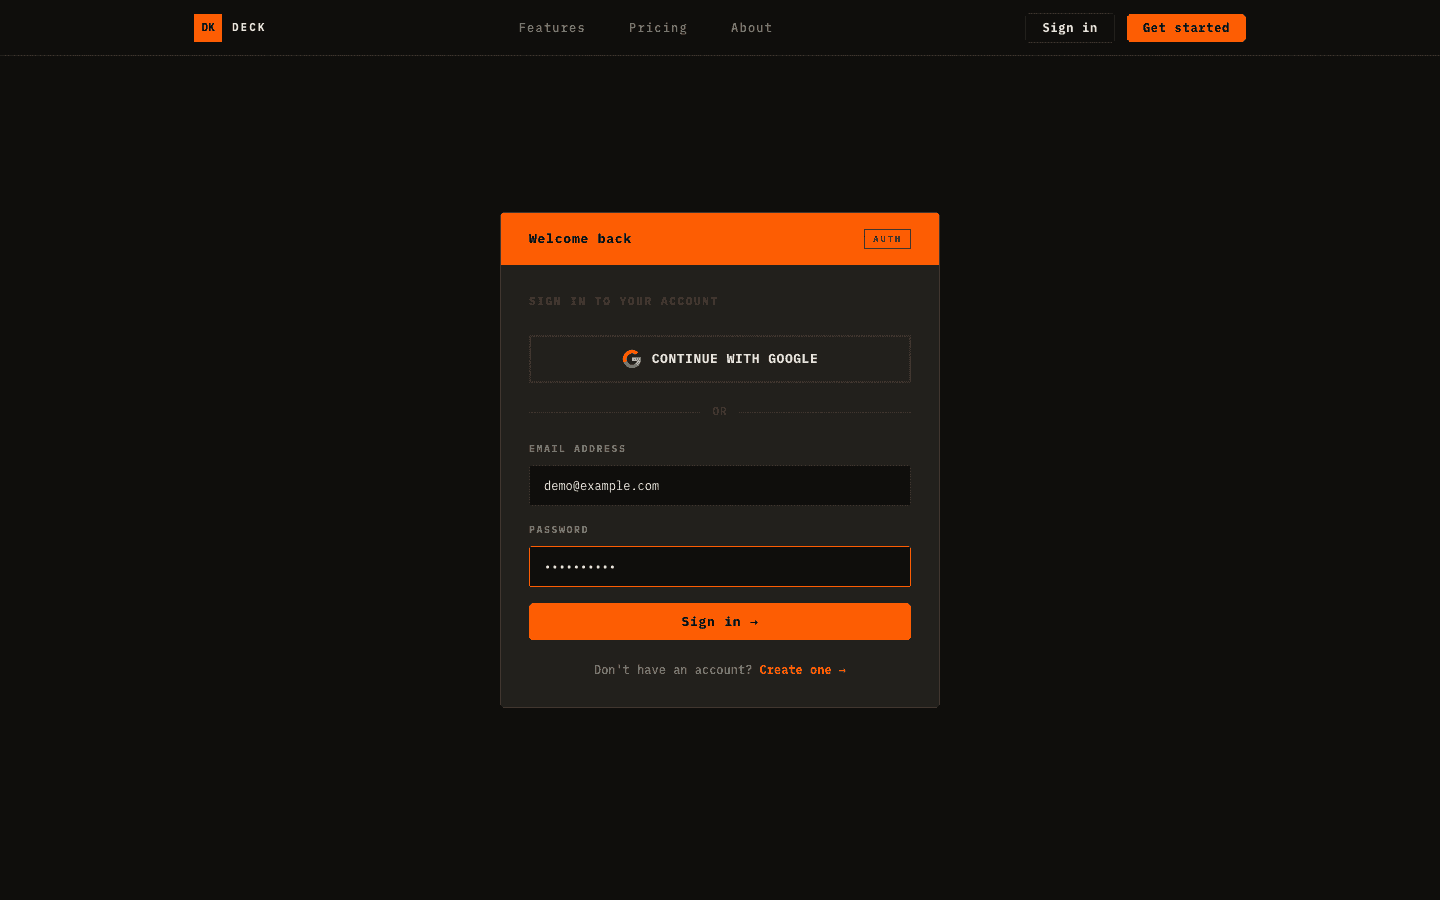
Task: Click the arrow next to Create one
Action: (841, 670)
